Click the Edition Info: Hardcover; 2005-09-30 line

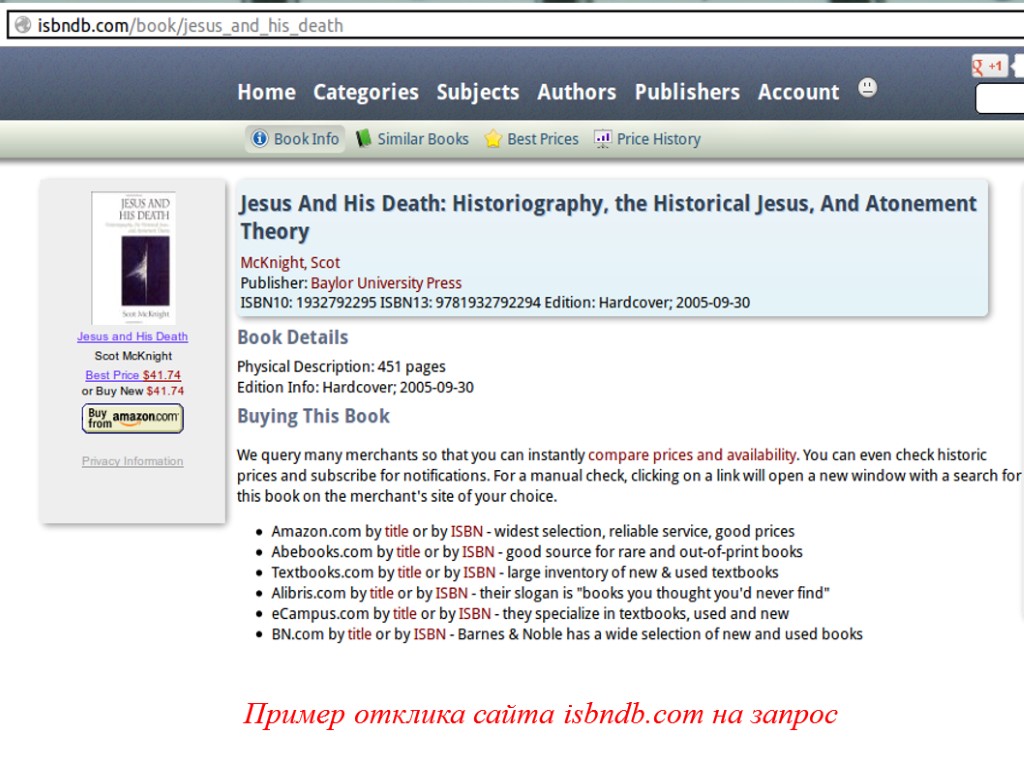click(355, 387)
